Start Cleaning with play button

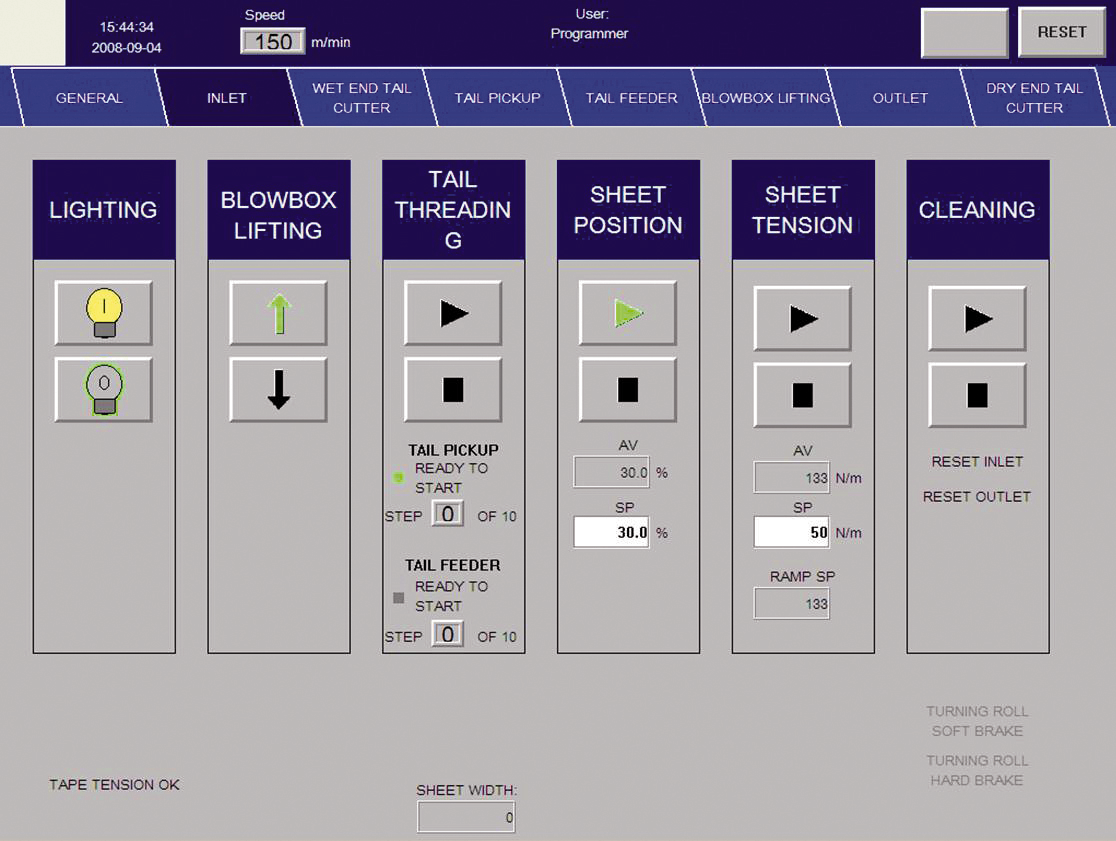tap(977, 319)
